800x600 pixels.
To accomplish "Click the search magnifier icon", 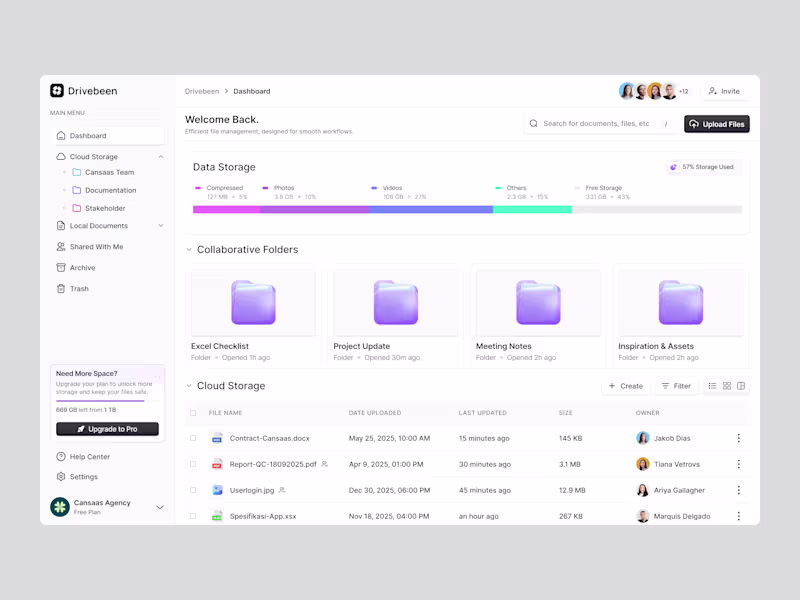I will pyautogui.click(x=534, y=123).
